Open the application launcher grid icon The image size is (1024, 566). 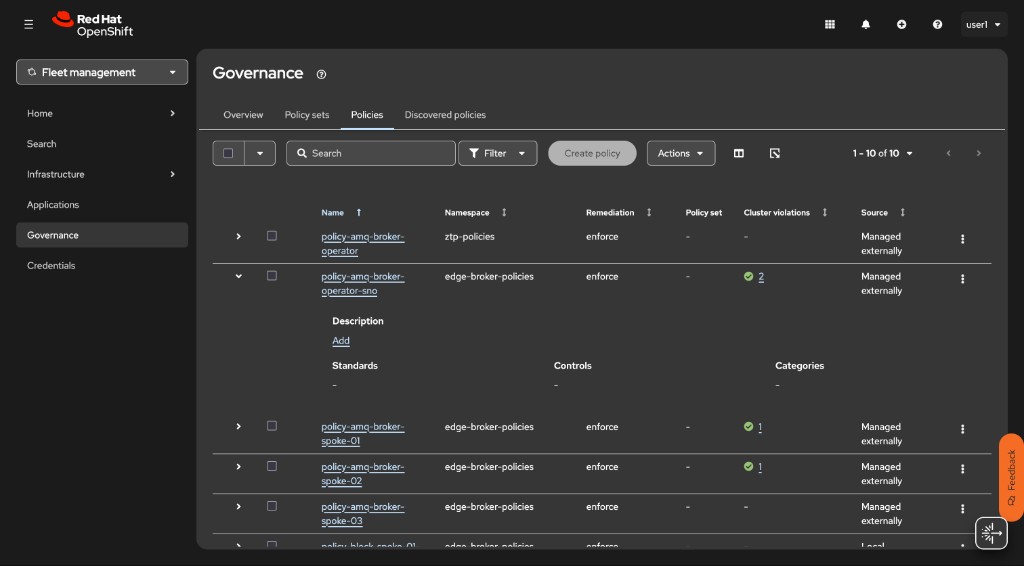click(829, 24)
